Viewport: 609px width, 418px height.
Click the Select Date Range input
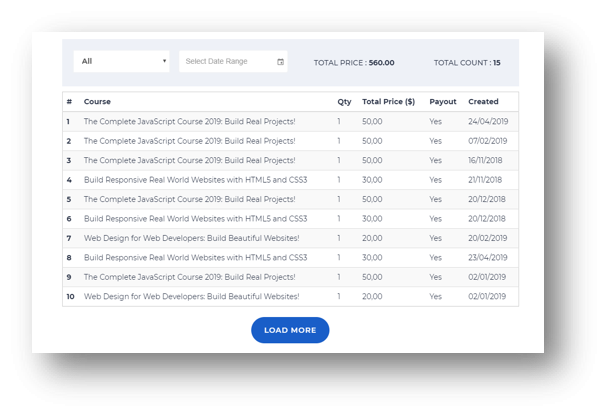click(x=227, y=62)
